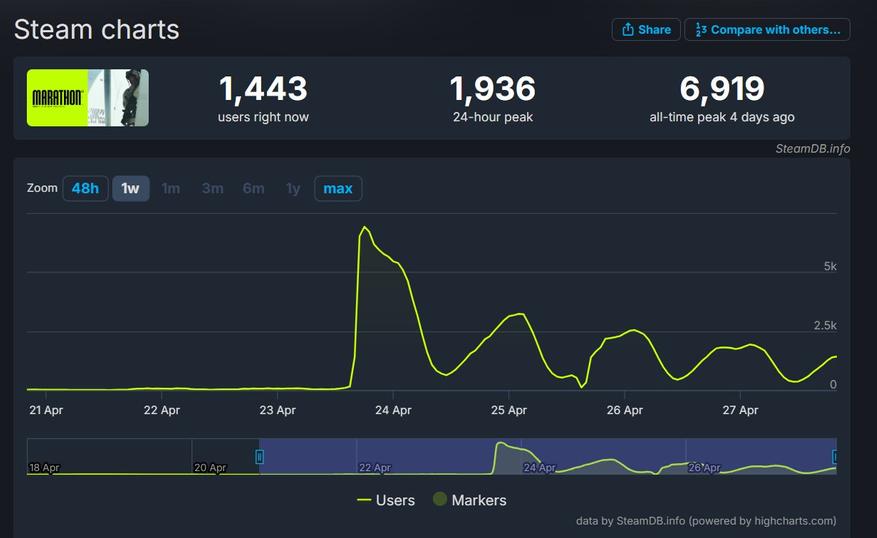Click the 22 Apr main axis label
877x538 pixels.
(162, 410)
